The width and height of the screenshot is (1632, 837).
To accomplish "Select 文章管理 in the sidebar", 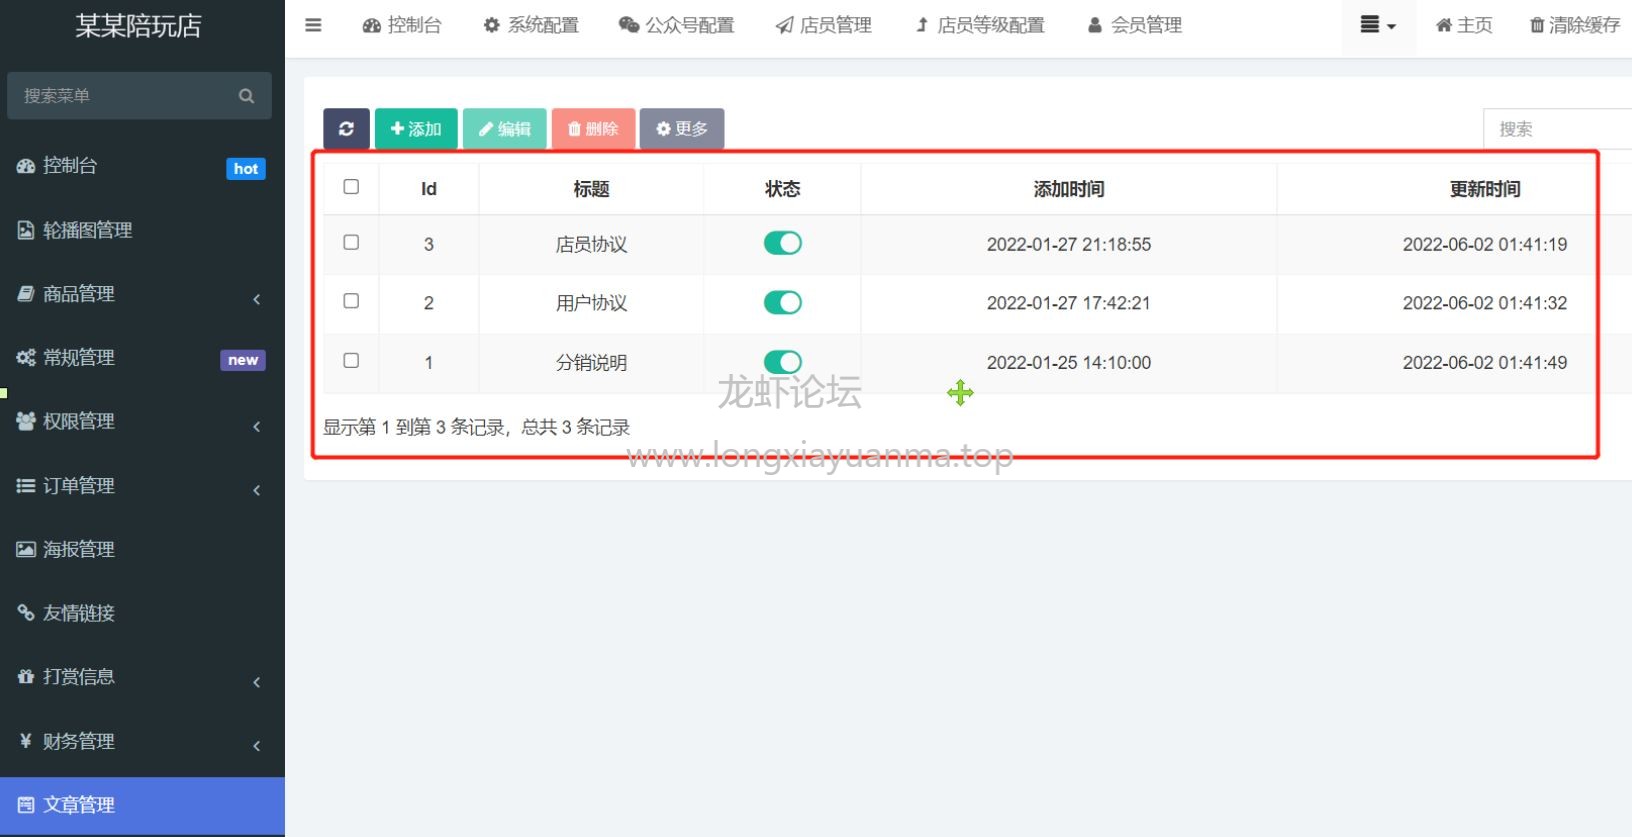I will coord(142,805).
